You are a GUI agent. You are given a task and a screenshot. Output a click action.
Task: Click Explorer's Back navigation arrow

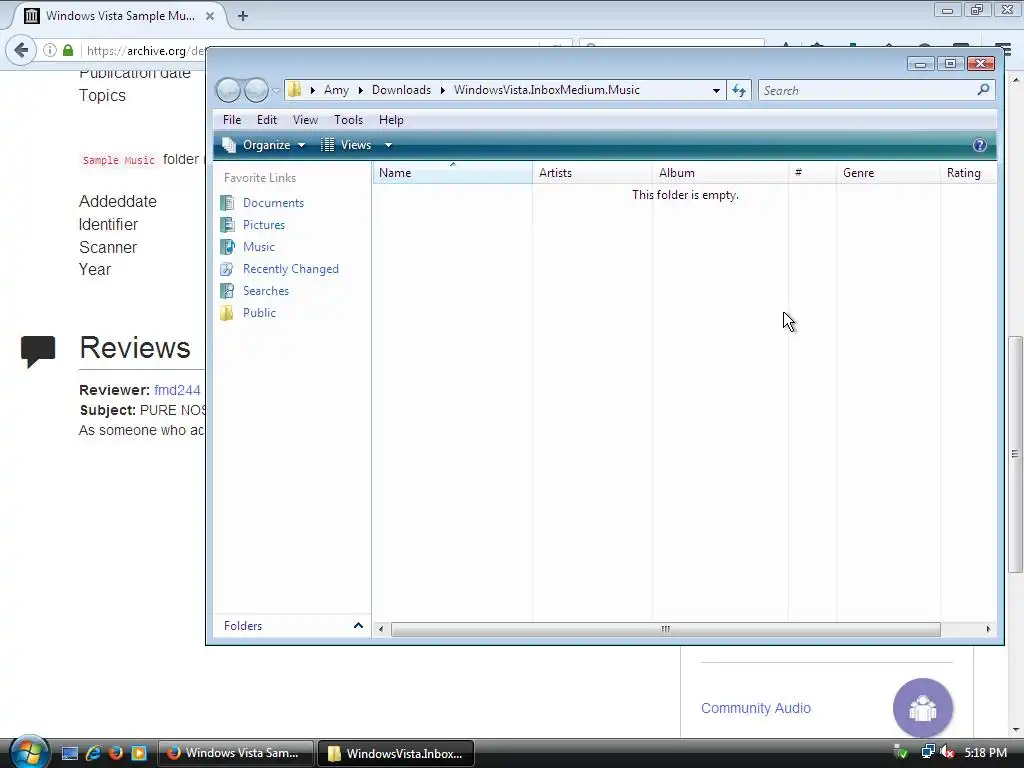[x=229, y=90]
